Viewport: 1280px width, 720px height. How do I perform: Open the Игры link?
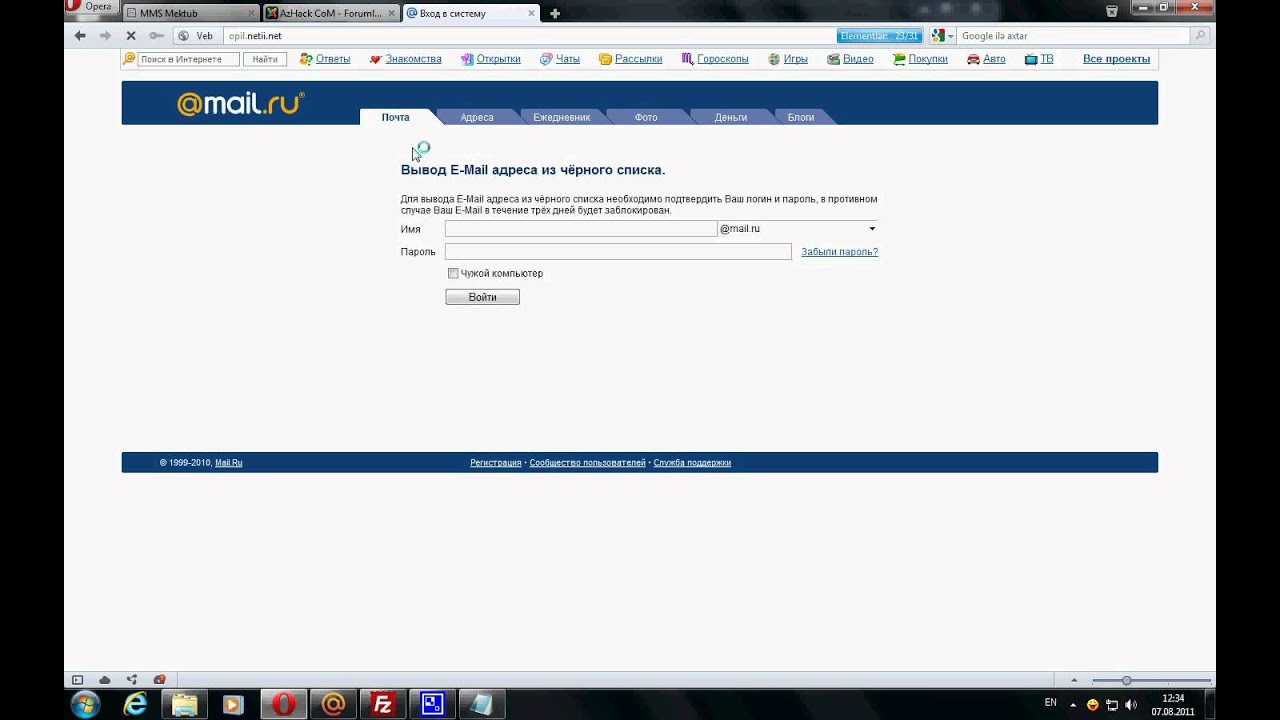795,59
